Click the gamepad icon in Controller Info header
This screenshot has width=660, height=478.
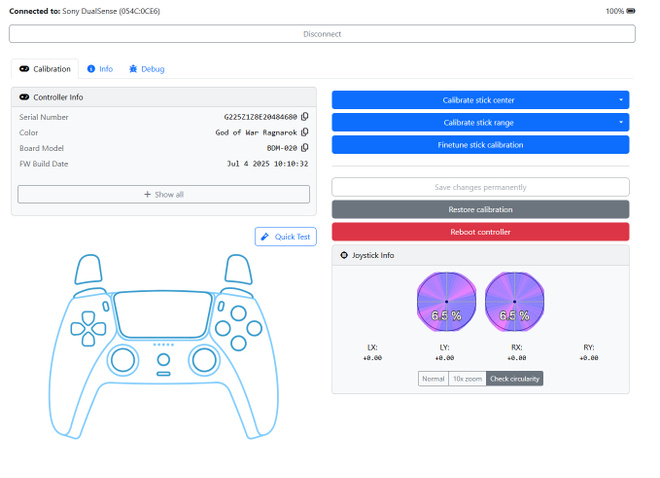(24, 97)
